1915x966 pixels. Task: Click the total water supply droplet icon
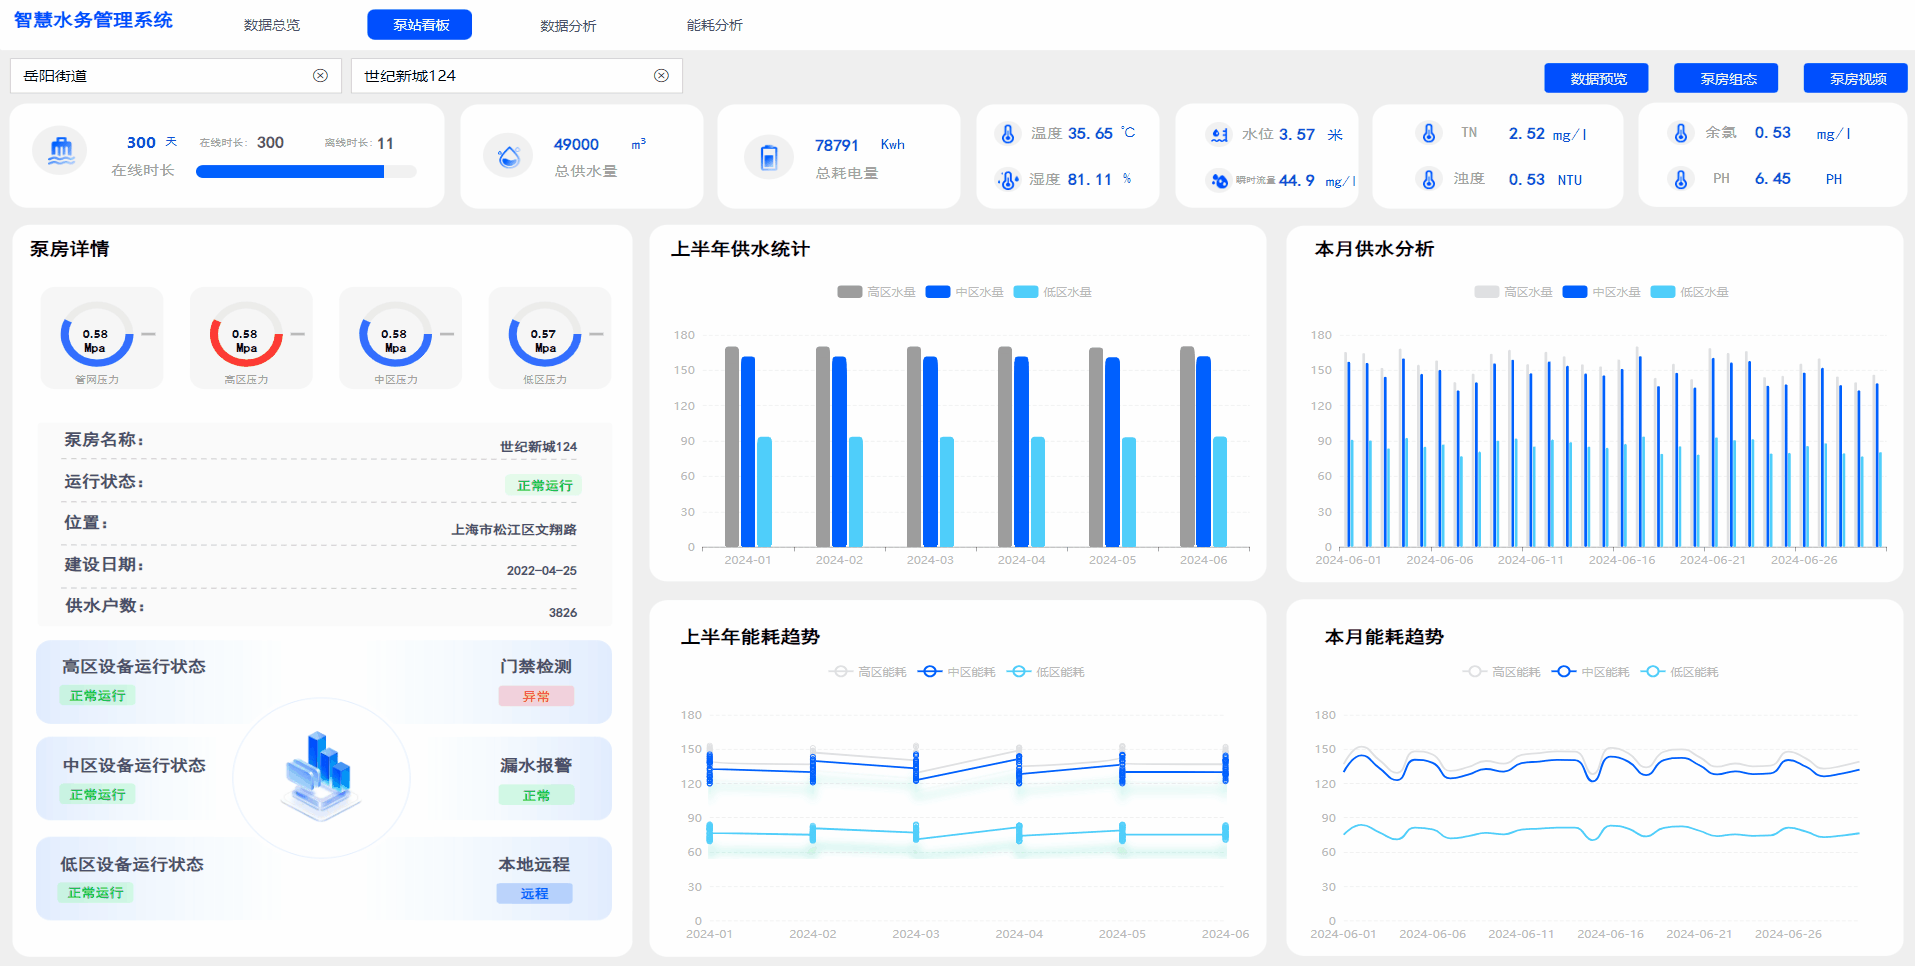(x=509, y=156)
